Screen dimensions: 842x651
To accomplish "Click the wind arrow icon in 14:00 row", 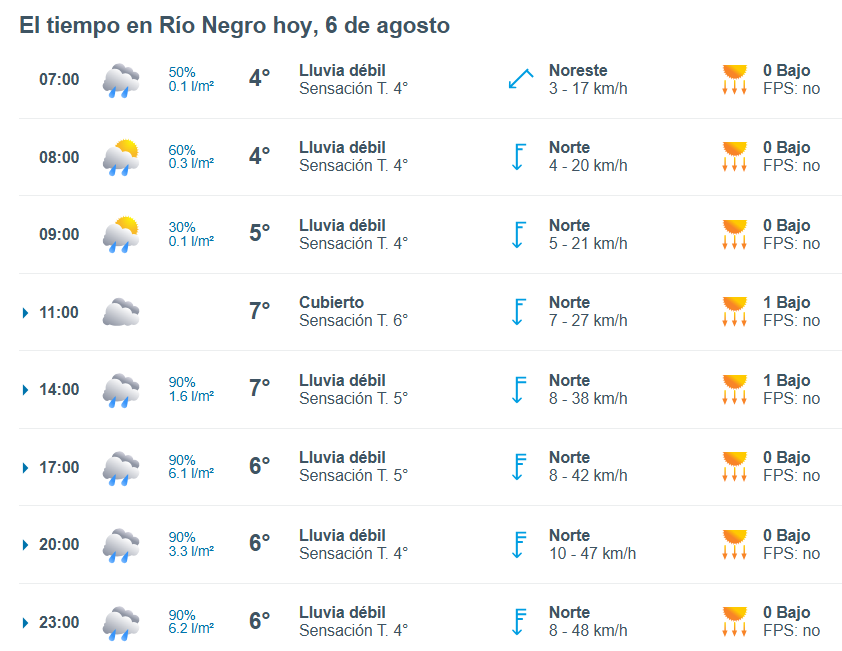I will pos(519,389).
